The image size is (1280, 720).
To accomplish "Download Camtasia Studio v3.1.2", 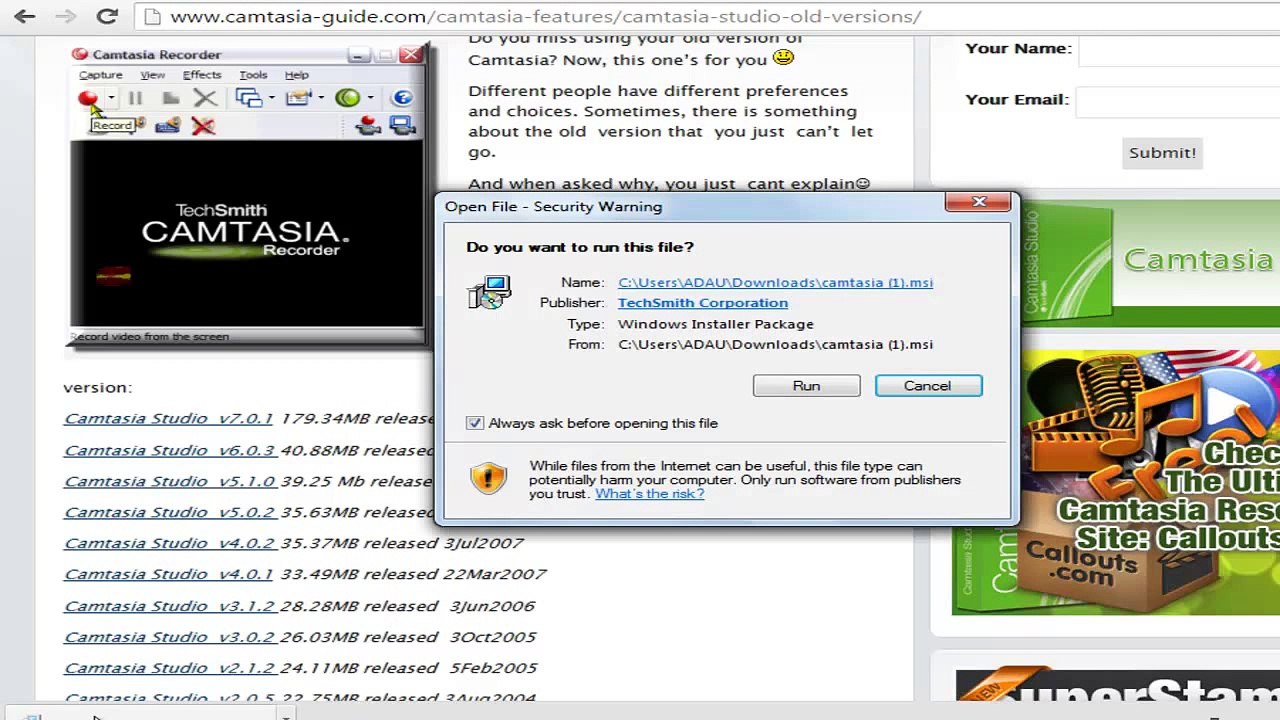I will coord(169,606).
